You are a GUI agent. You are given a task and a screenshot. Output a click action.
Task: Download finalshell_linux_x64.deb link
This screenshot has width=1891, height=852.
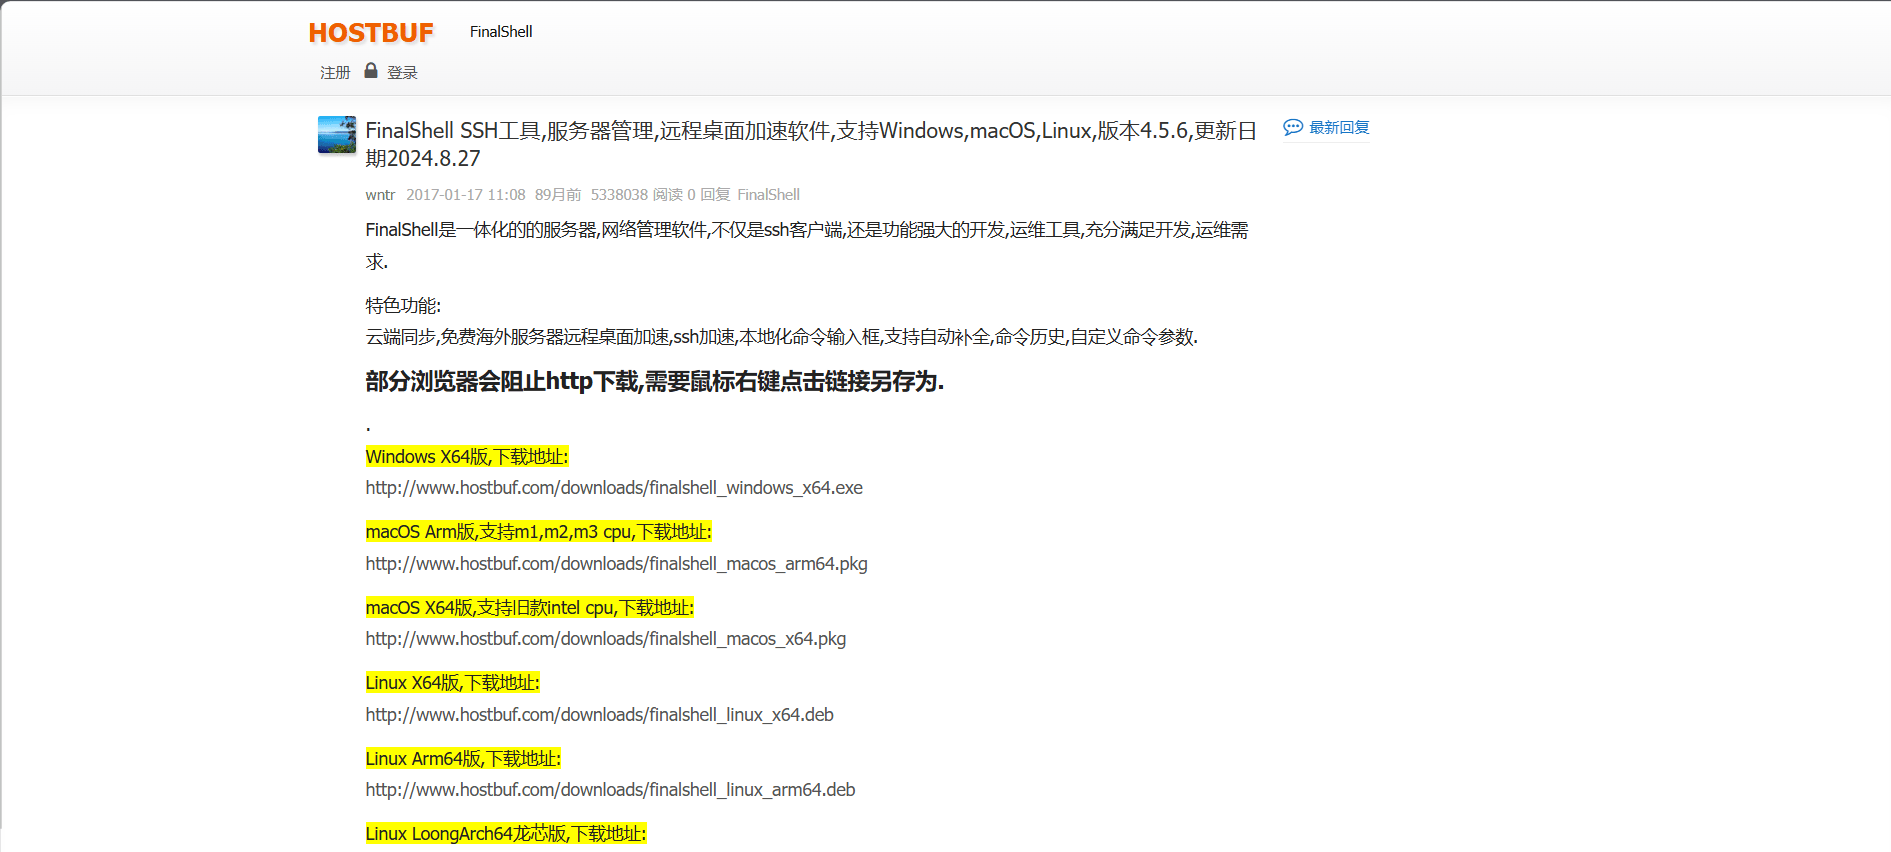click(599, 715)
